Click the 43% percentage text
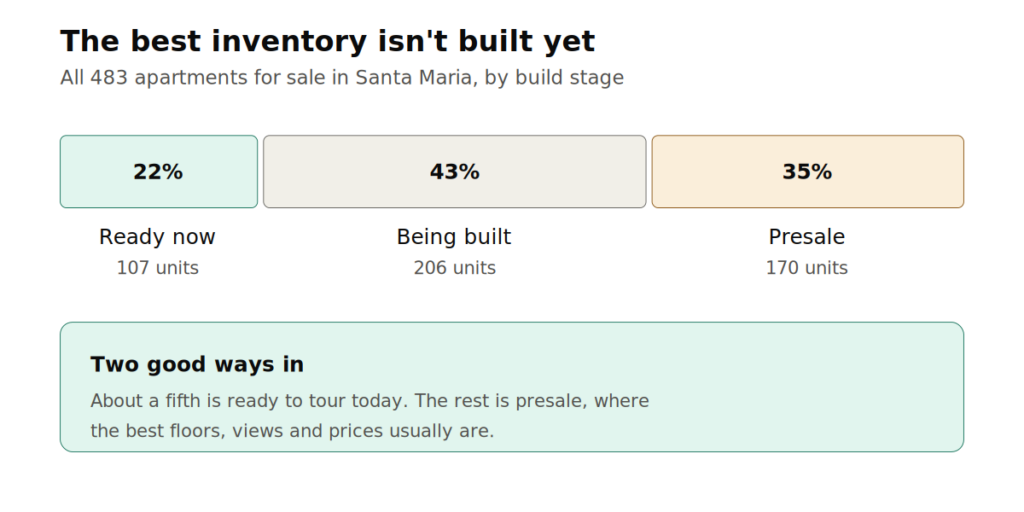 click(455, 172)
